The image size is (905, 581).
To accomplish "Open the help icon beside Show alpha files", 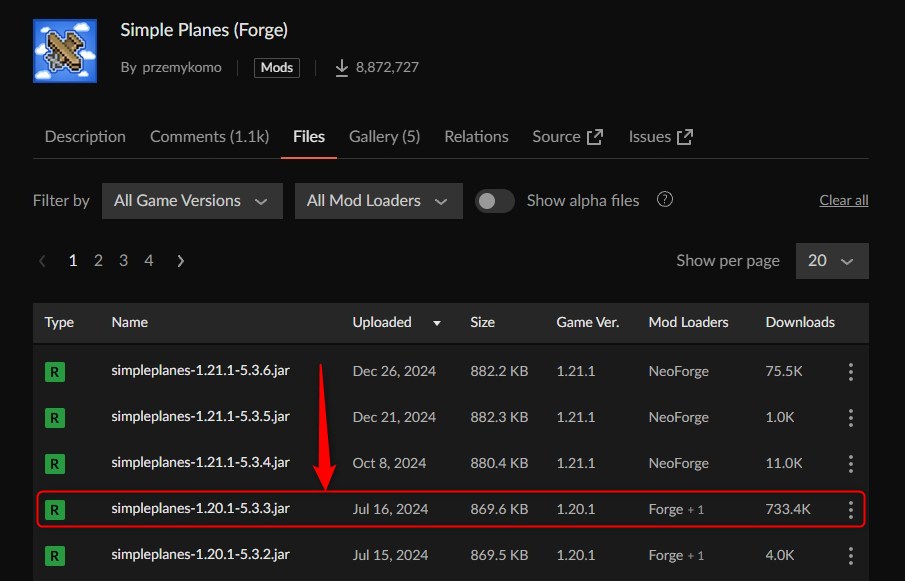I will click(x=664, y=200).
